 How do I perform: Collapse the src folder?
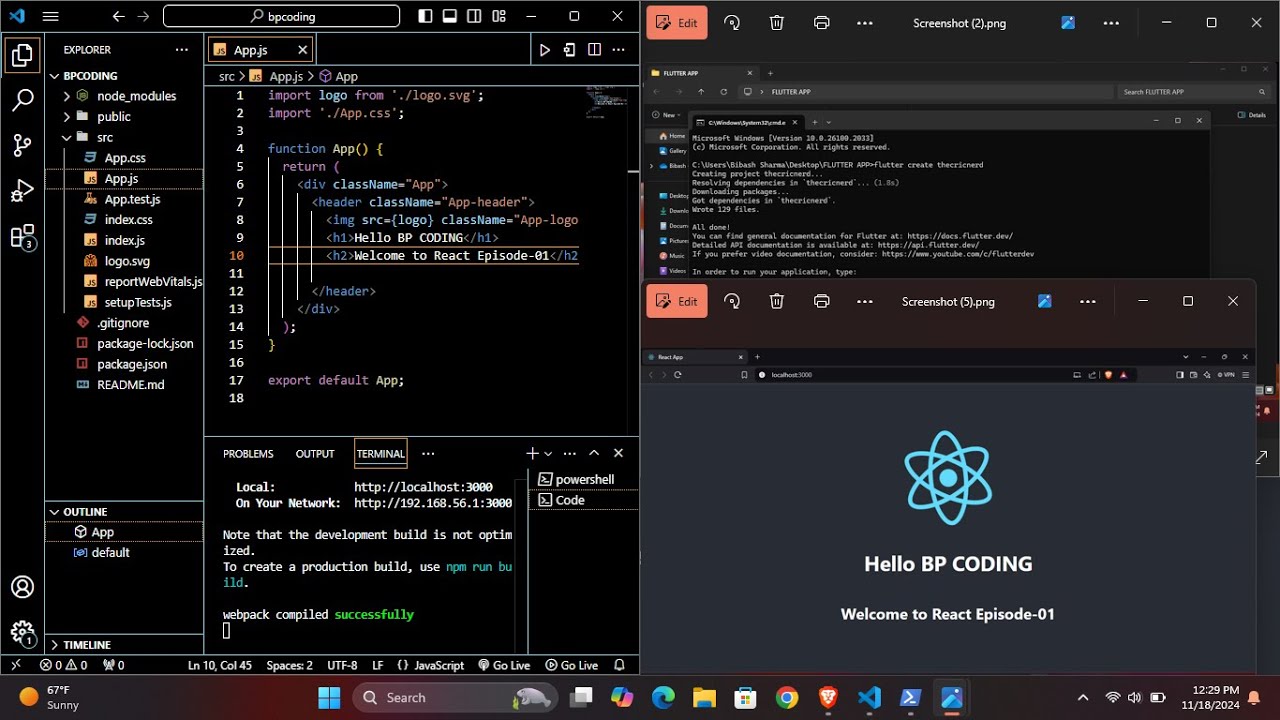123,137
